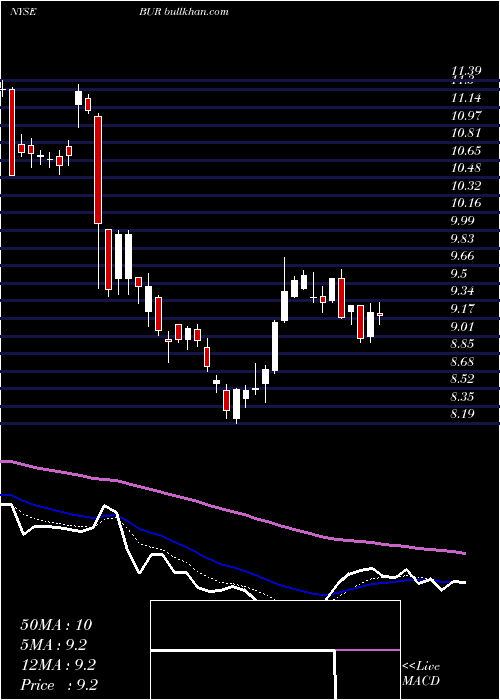Select the 8.85 price level label
The image size is (500, 700).
pyautogui.click(x=463, y=344)
